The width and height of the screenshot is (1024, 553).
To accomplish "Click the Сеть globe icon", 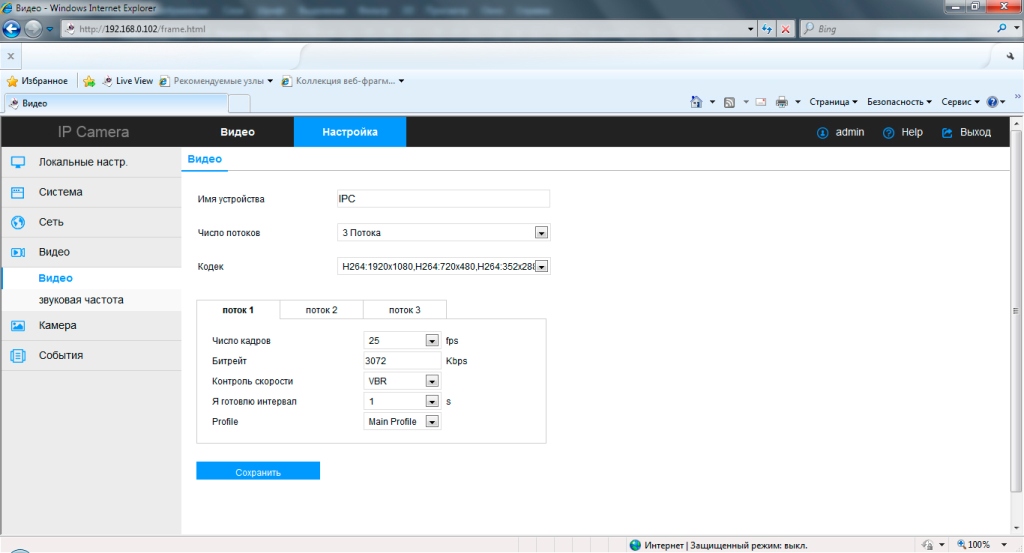I will 18,222.
